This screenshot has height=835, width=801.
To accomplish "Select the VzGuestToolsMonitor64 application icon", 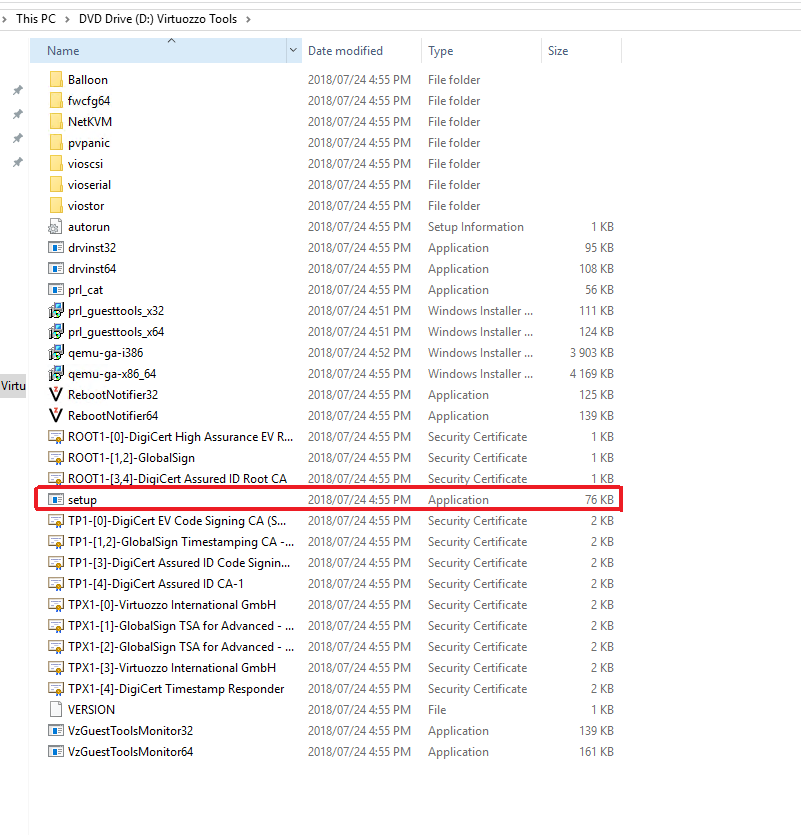I will tap(56, 751).
